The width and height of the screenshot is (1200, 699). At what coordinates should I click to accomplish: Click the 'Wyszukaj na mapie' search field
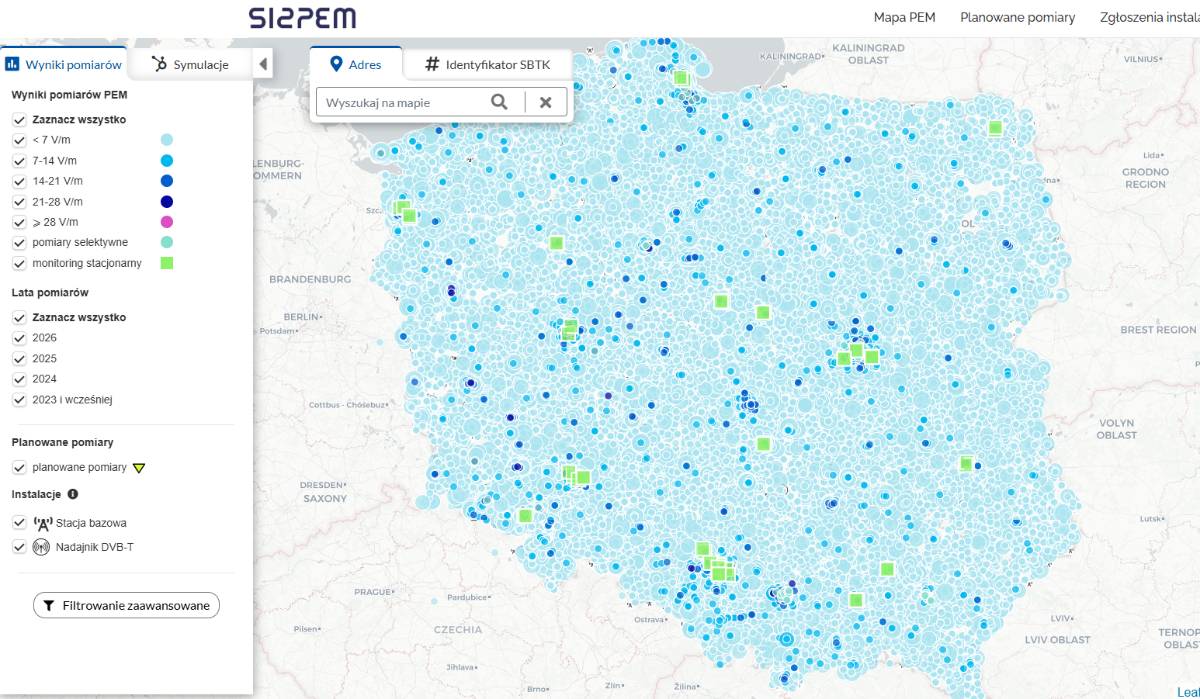(400, 102)
